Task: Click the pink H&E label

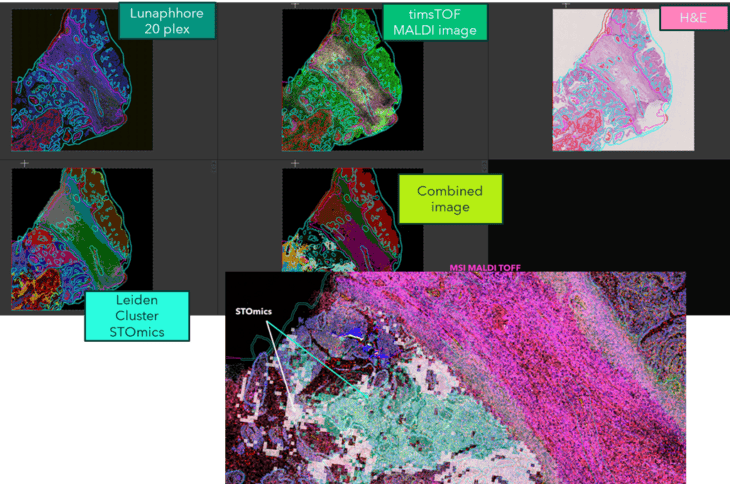Action: (x=689, y=20)
